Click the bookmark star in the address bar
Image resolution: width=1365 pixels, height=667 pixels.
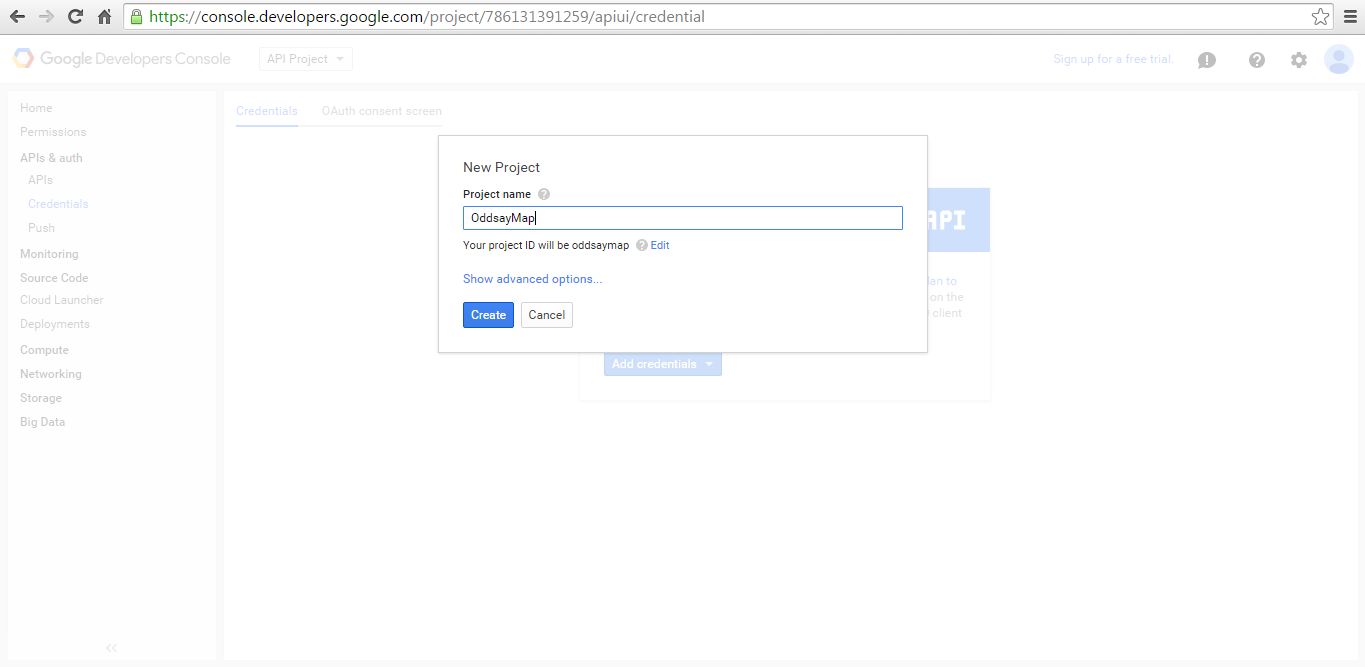pos(1320,16)
